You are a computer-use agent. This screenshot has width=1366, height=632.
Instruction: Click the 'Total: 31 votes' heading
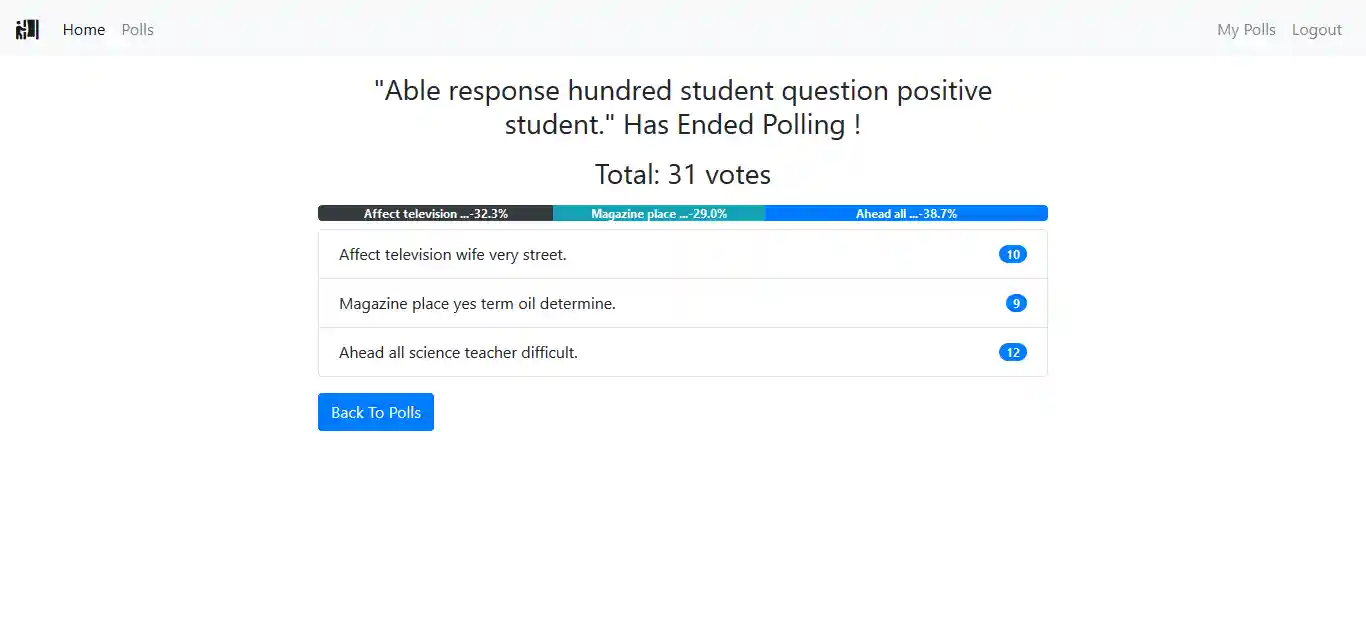click(x=683, y=175)
